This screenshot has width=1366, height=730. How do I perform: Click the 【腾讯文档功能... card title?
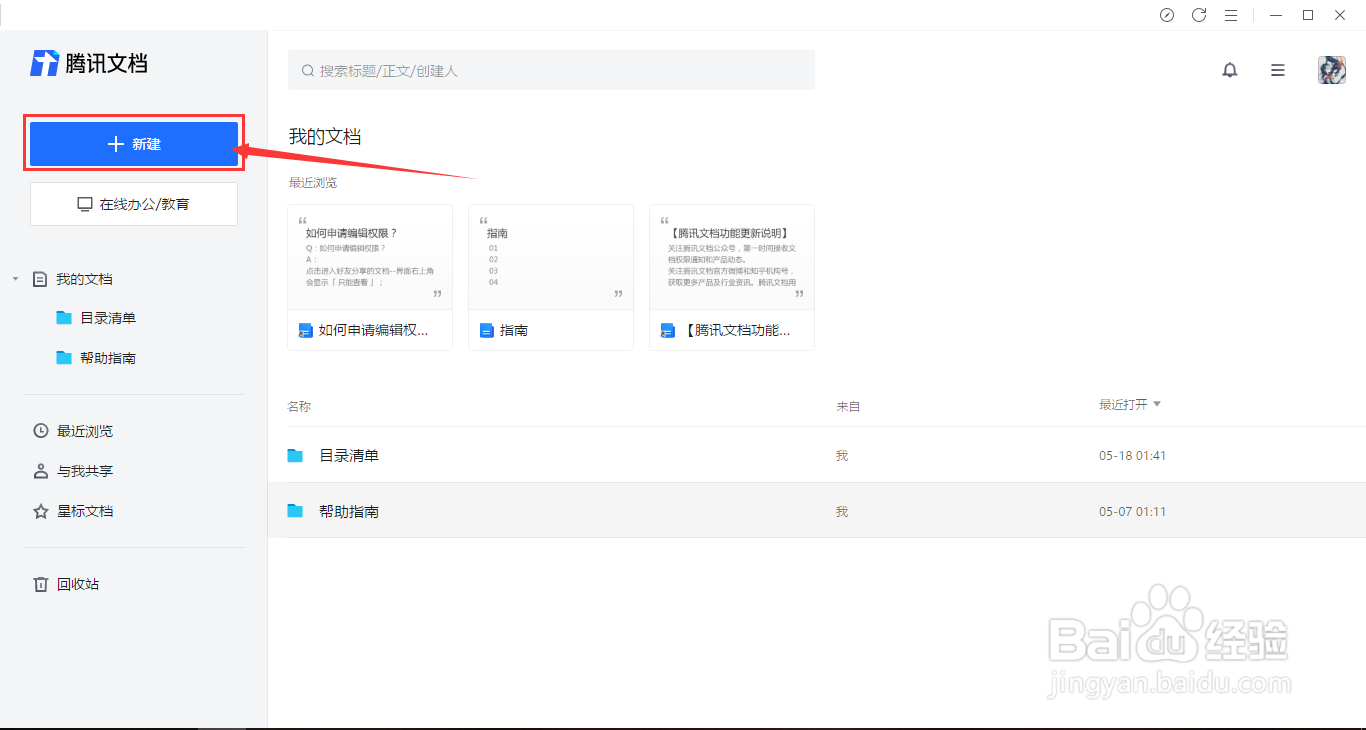(738, 330)
